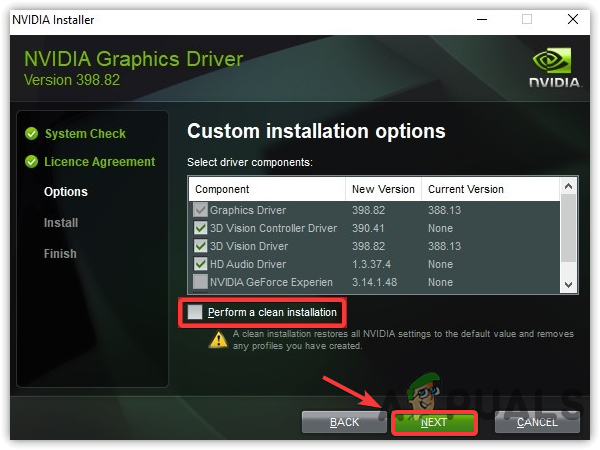The width and height of the screenshot is (600, 450).
Task: Click the Graphics Driver 388.13 current version
Action: (444, 210)
